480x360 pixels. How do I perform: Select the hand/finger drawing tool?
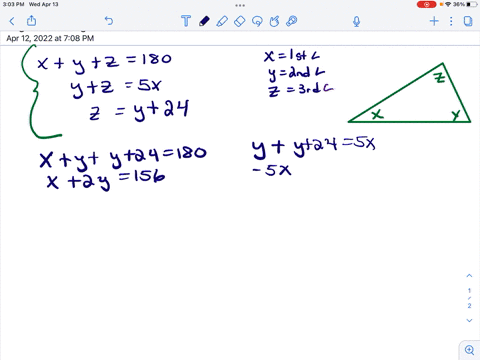click(x=274, y=21)
